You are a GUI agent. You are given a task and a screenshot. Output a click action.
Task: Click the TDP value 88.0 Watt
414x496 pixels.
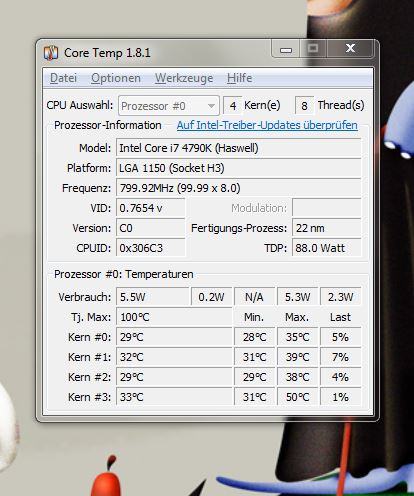click(327, 248)
